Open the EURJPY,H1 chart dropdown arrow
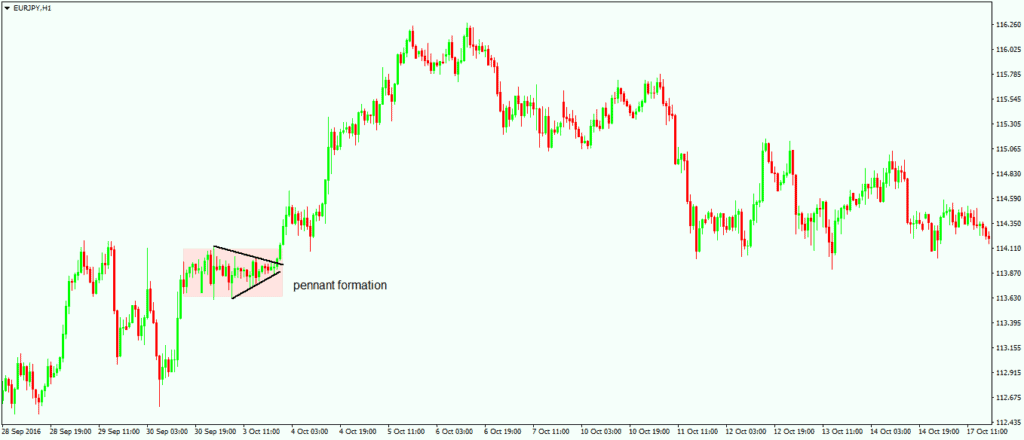 click(x=7, y=7)
